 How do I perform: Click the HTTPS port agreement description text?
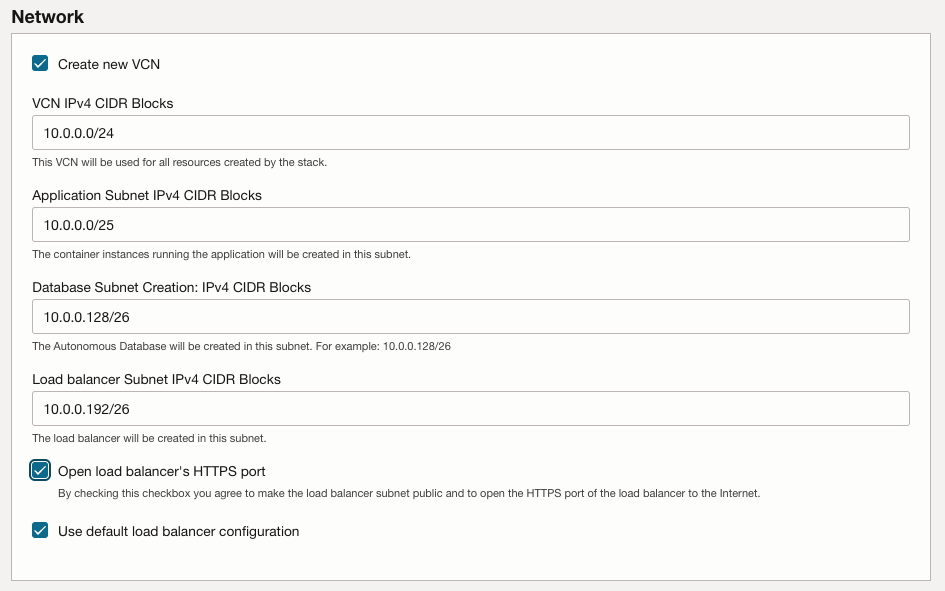pyautogui.click(x=409, y=493)
